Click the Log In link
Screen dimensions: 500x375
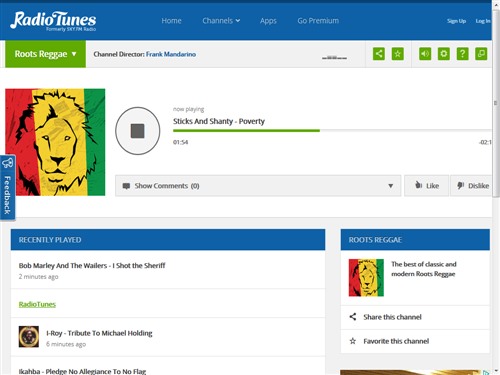point(483,21)
